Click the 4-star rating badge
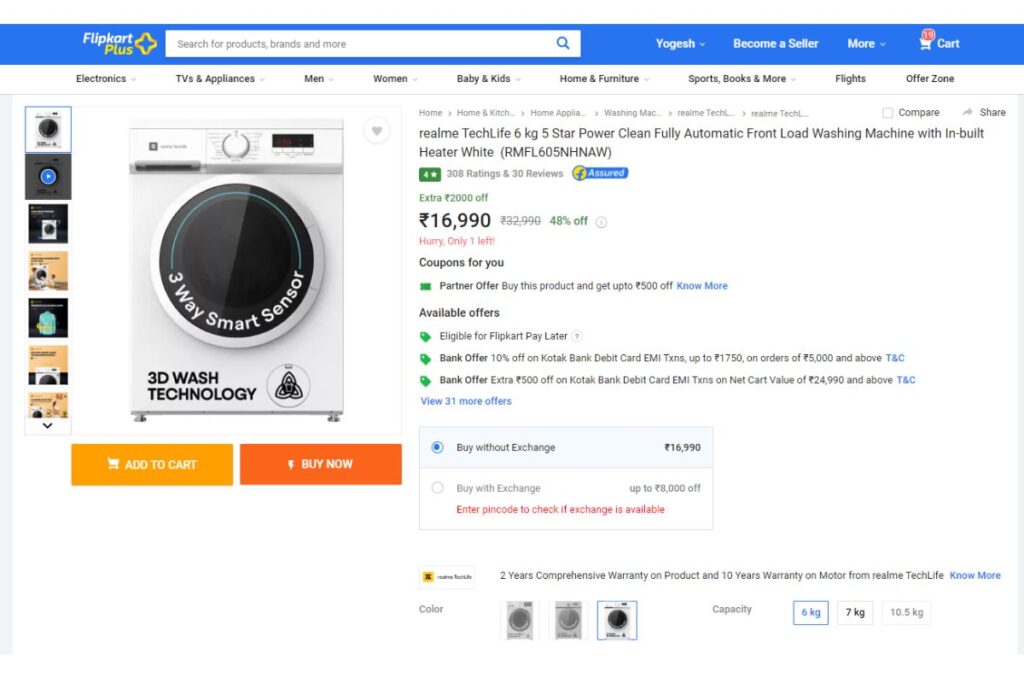This screenshot has height=683, width=1024. click(430, 174)
